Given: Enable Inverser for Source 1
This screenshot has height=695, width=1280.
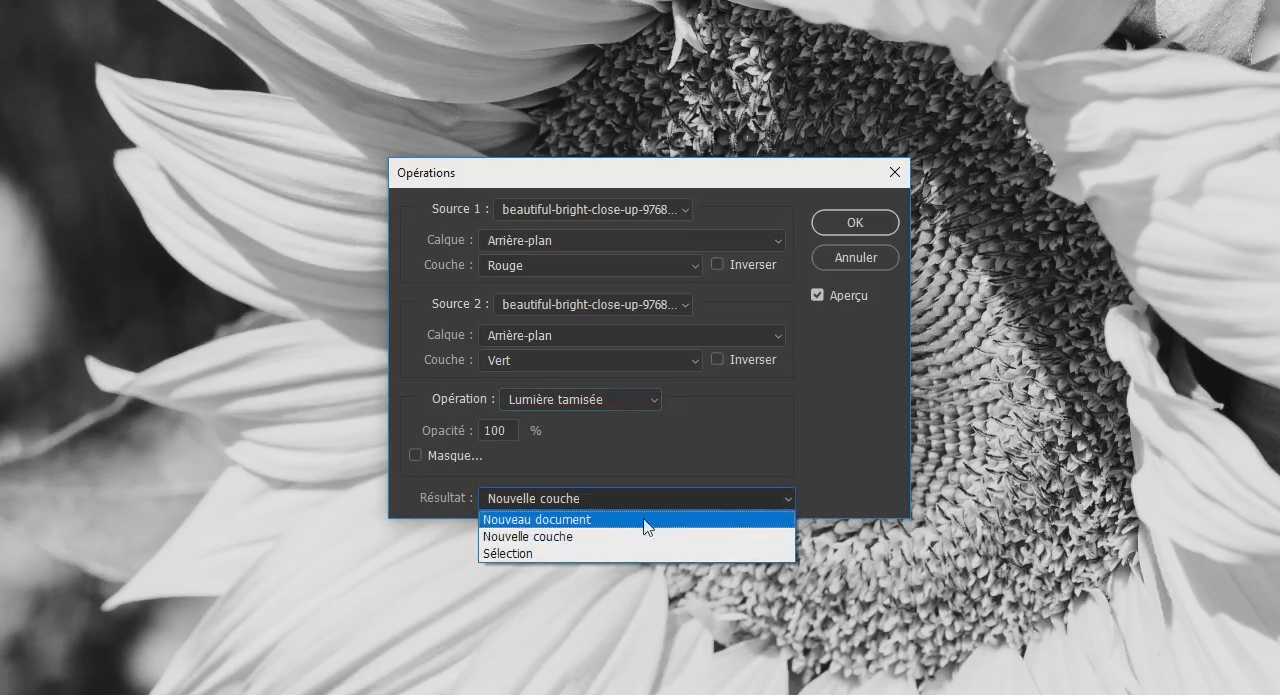Looking at the screenshot, I should pyautogui.click(x=717, y=264).
